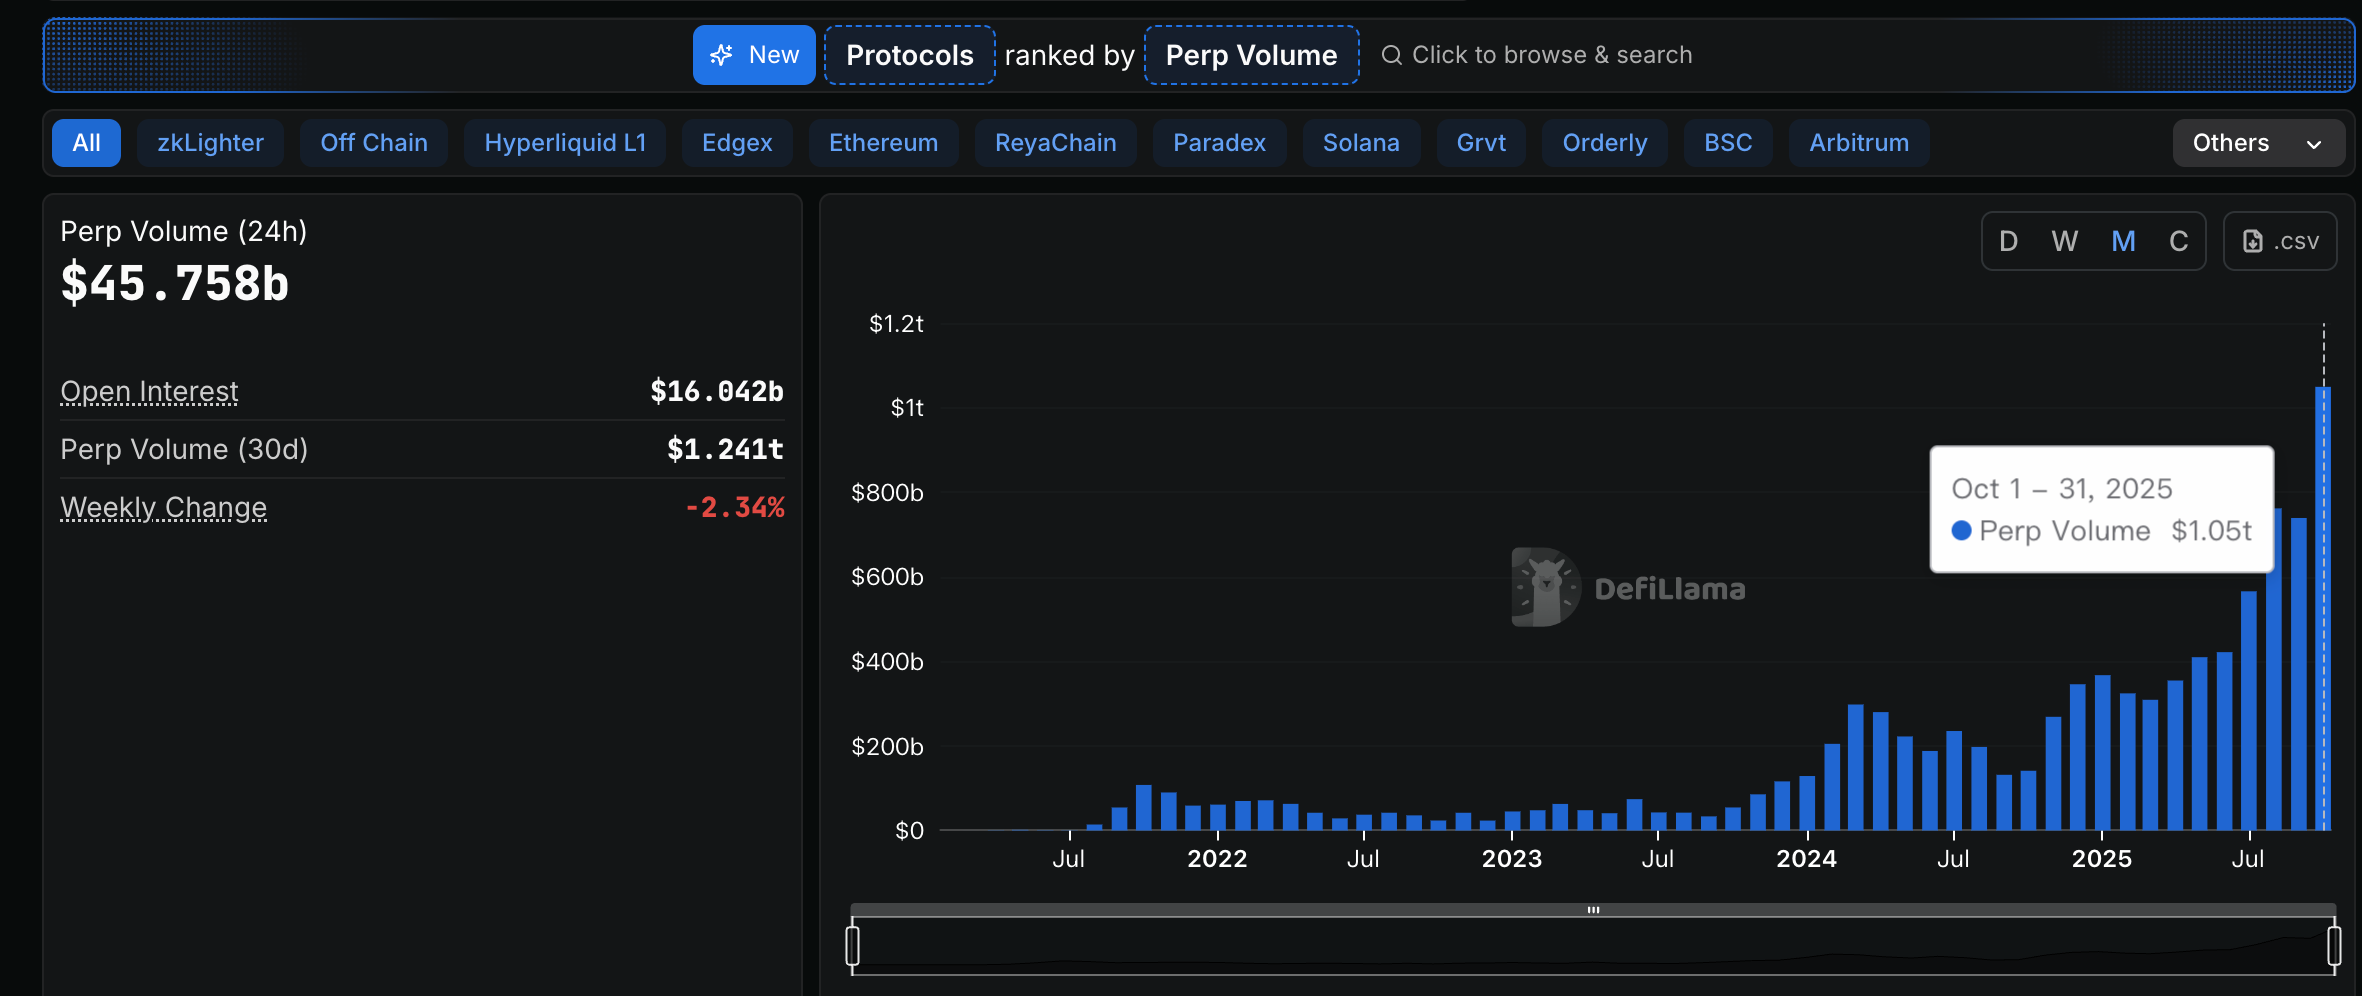Screen dimensions: 2362x996
Task: Select the All chains tab
Action: coord(86,143)
